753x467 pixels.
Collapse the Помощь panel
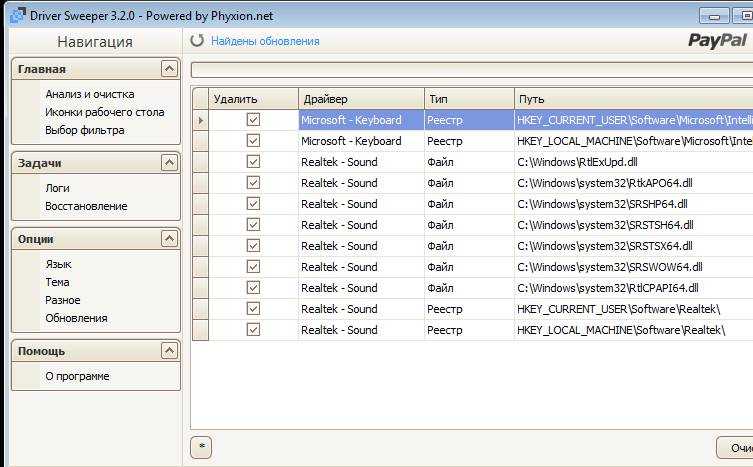point(169,351)
